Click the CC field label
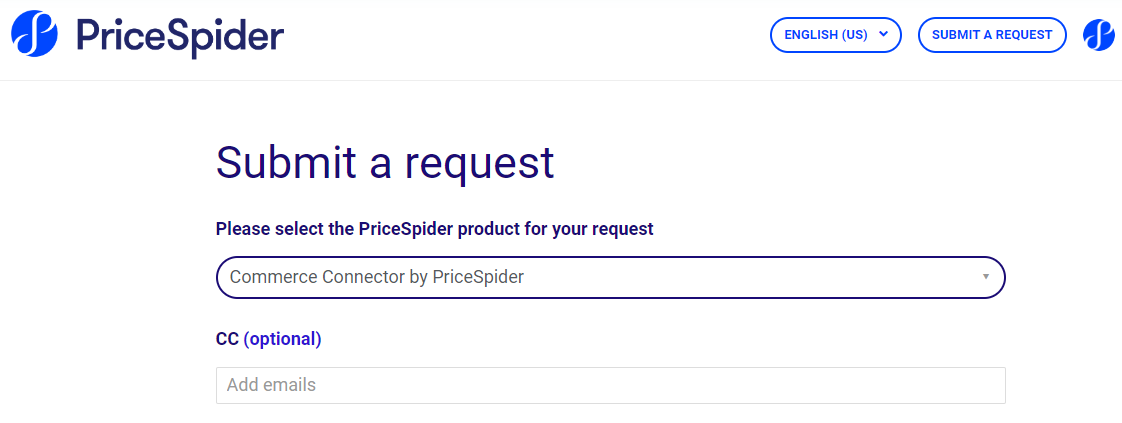Viewport: 1122px width, 423px height. point(227,339)
